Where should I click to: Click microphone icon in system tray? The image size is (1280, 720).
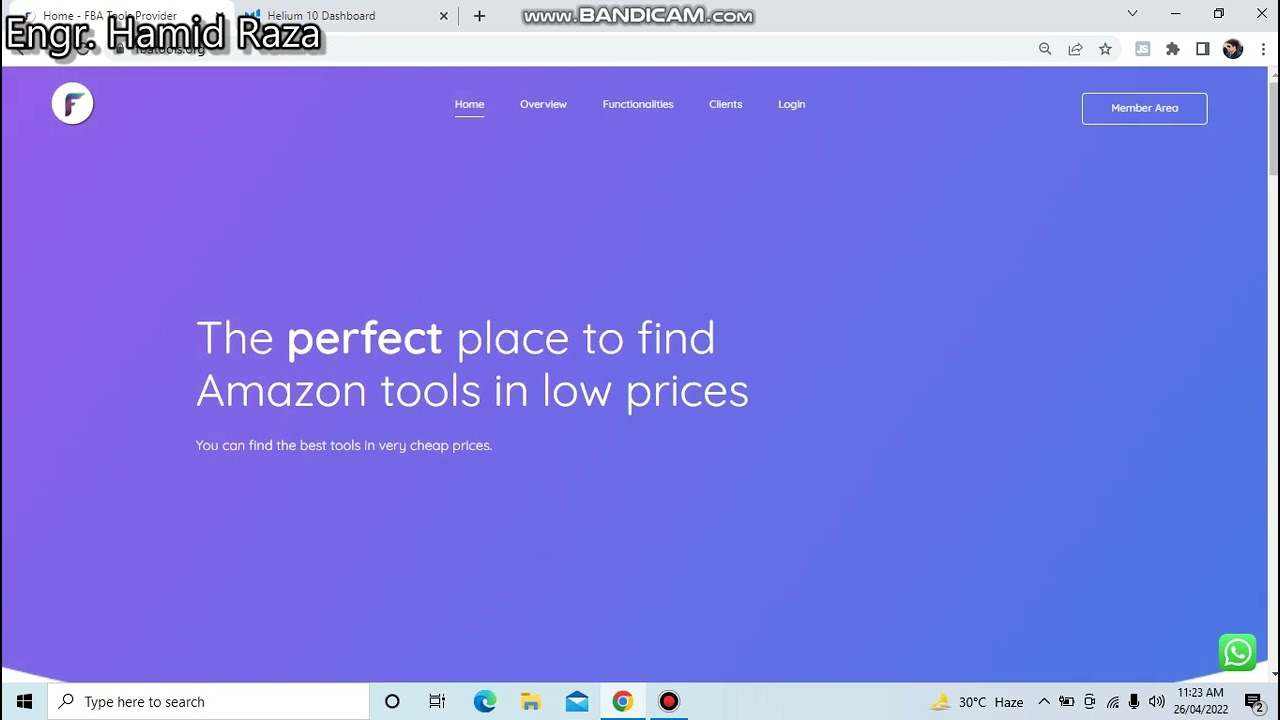pyautogui.click(x=1134, y=702)
